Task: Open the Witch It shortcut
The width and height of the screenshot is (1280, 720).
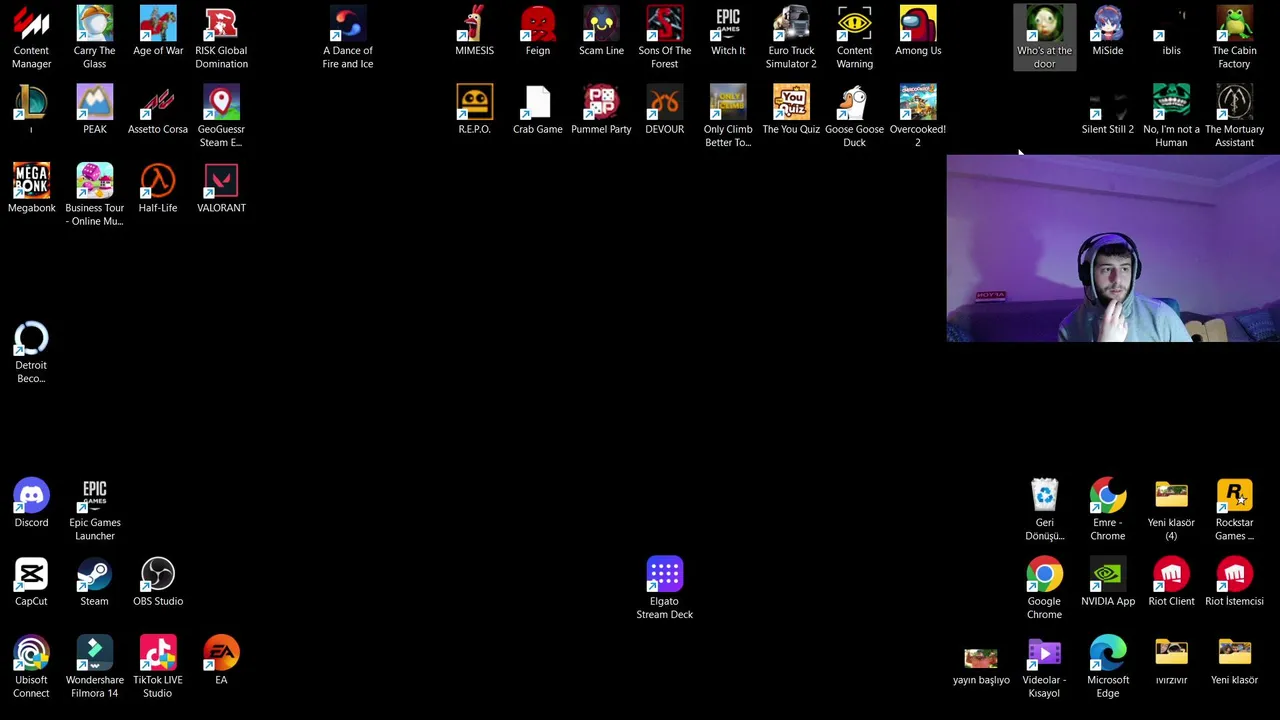Action: tap(728, 31)
